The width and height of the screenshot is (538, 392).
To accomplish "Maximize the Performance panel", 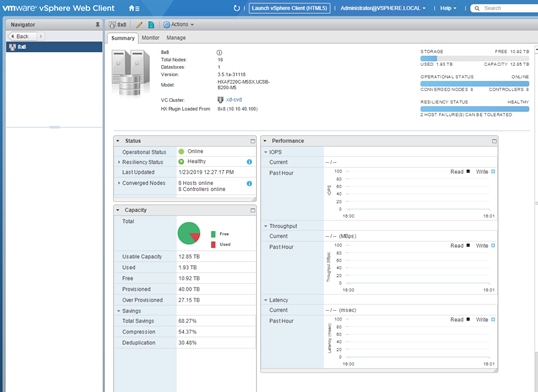I will [x=494, y=141].
